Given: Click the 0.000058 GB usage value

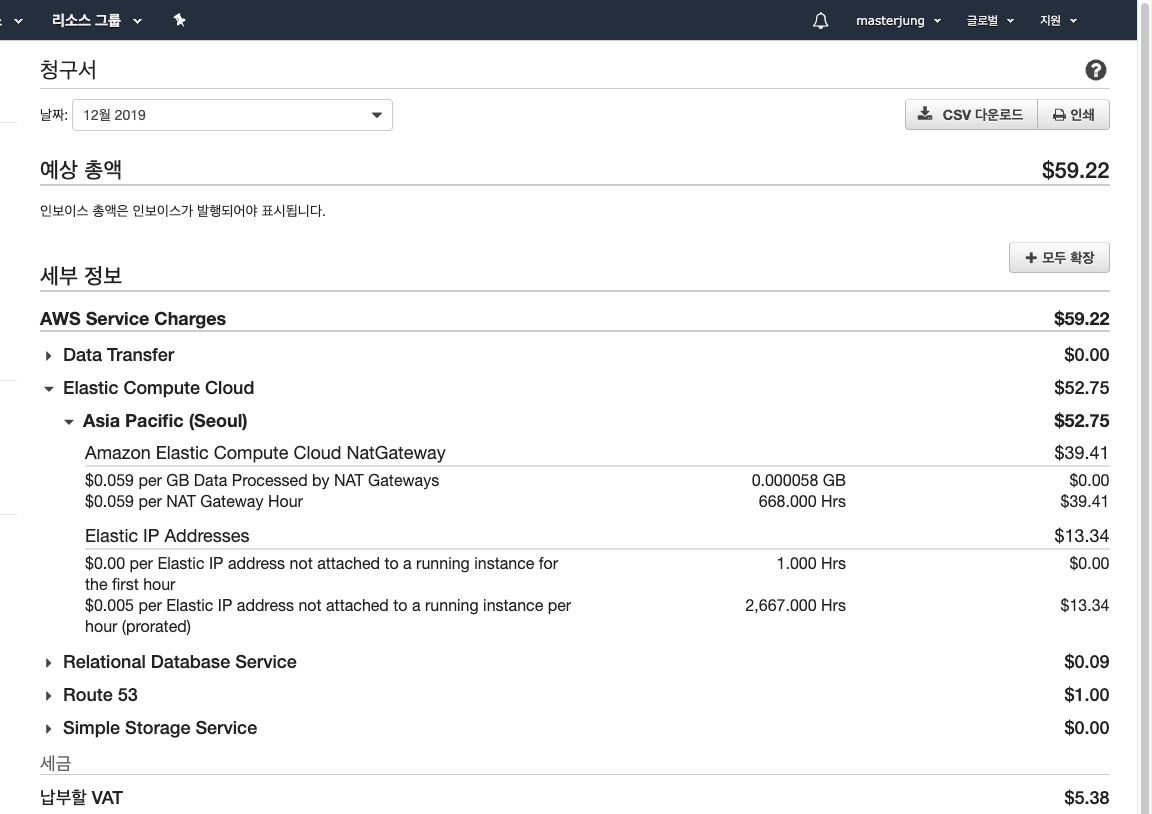Looking at the screenshot, I should (x=798, y=480).
